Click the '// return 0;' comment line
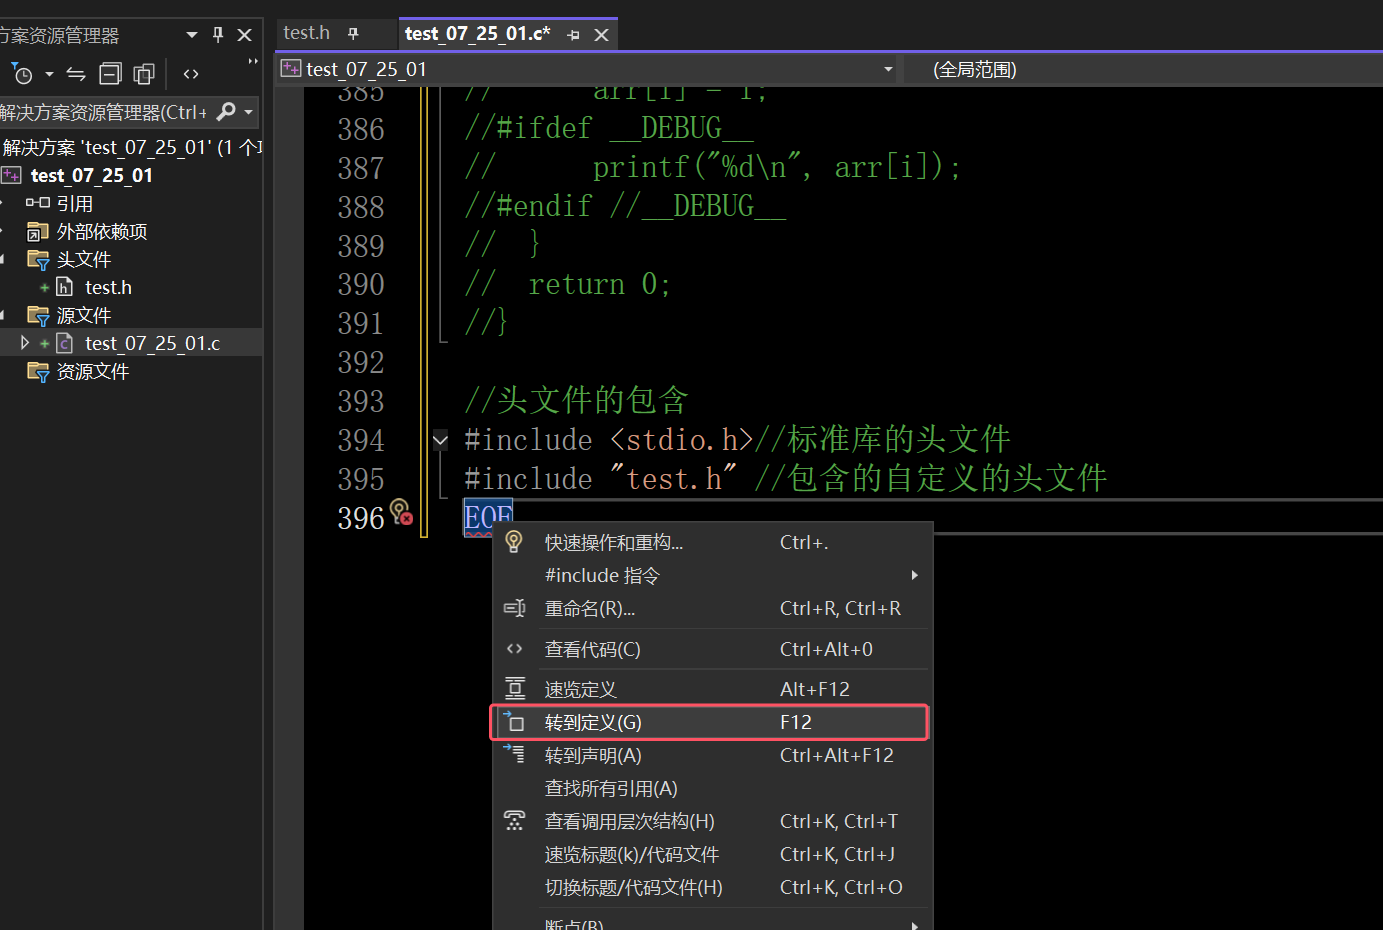 tap(567, 284)
